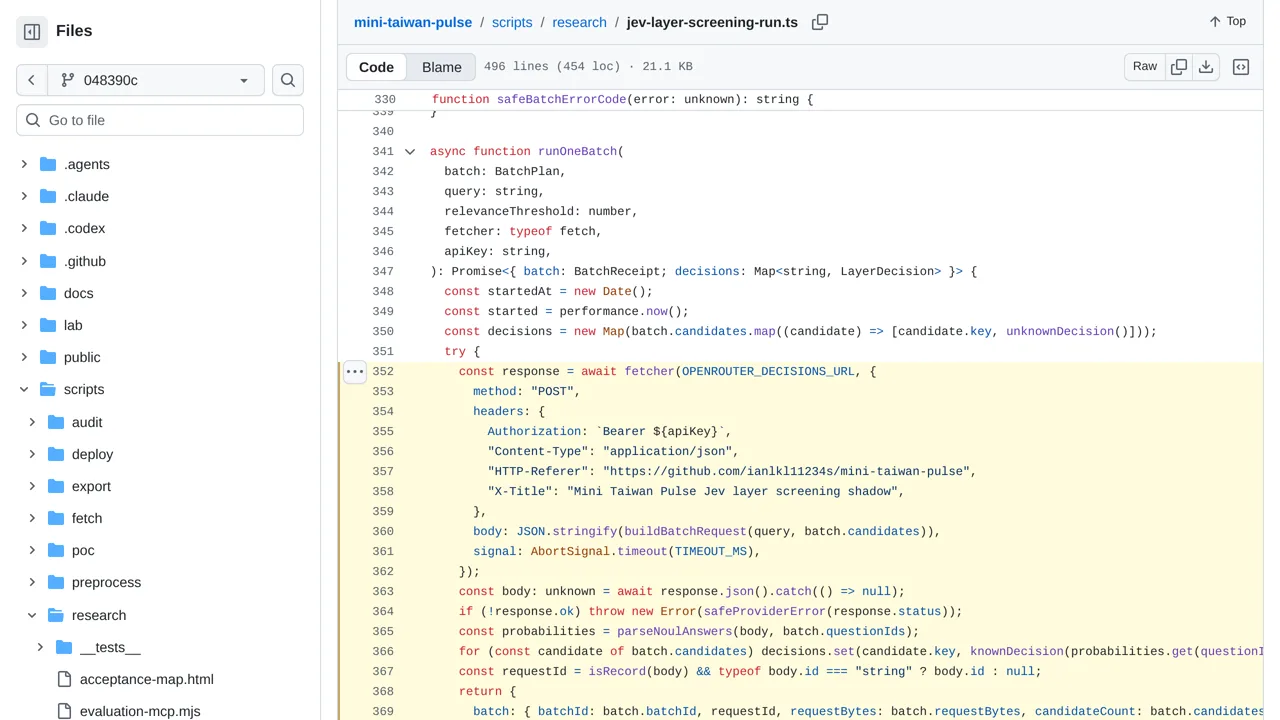Click line number 341

383,151
